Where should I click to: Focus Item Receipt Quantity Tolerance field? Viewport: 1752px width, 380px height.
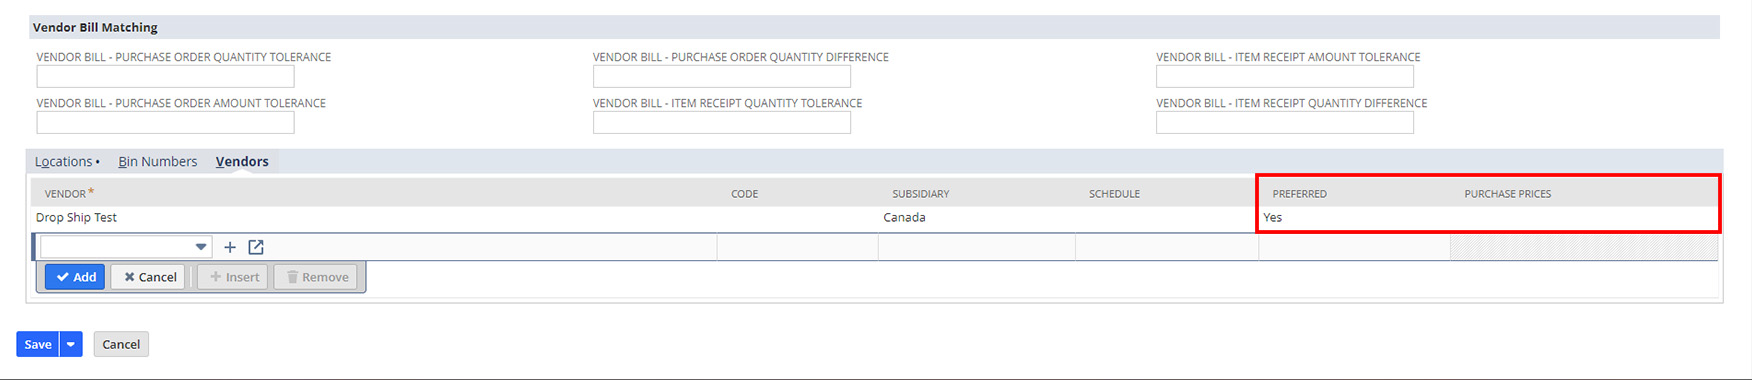(722, 122)
